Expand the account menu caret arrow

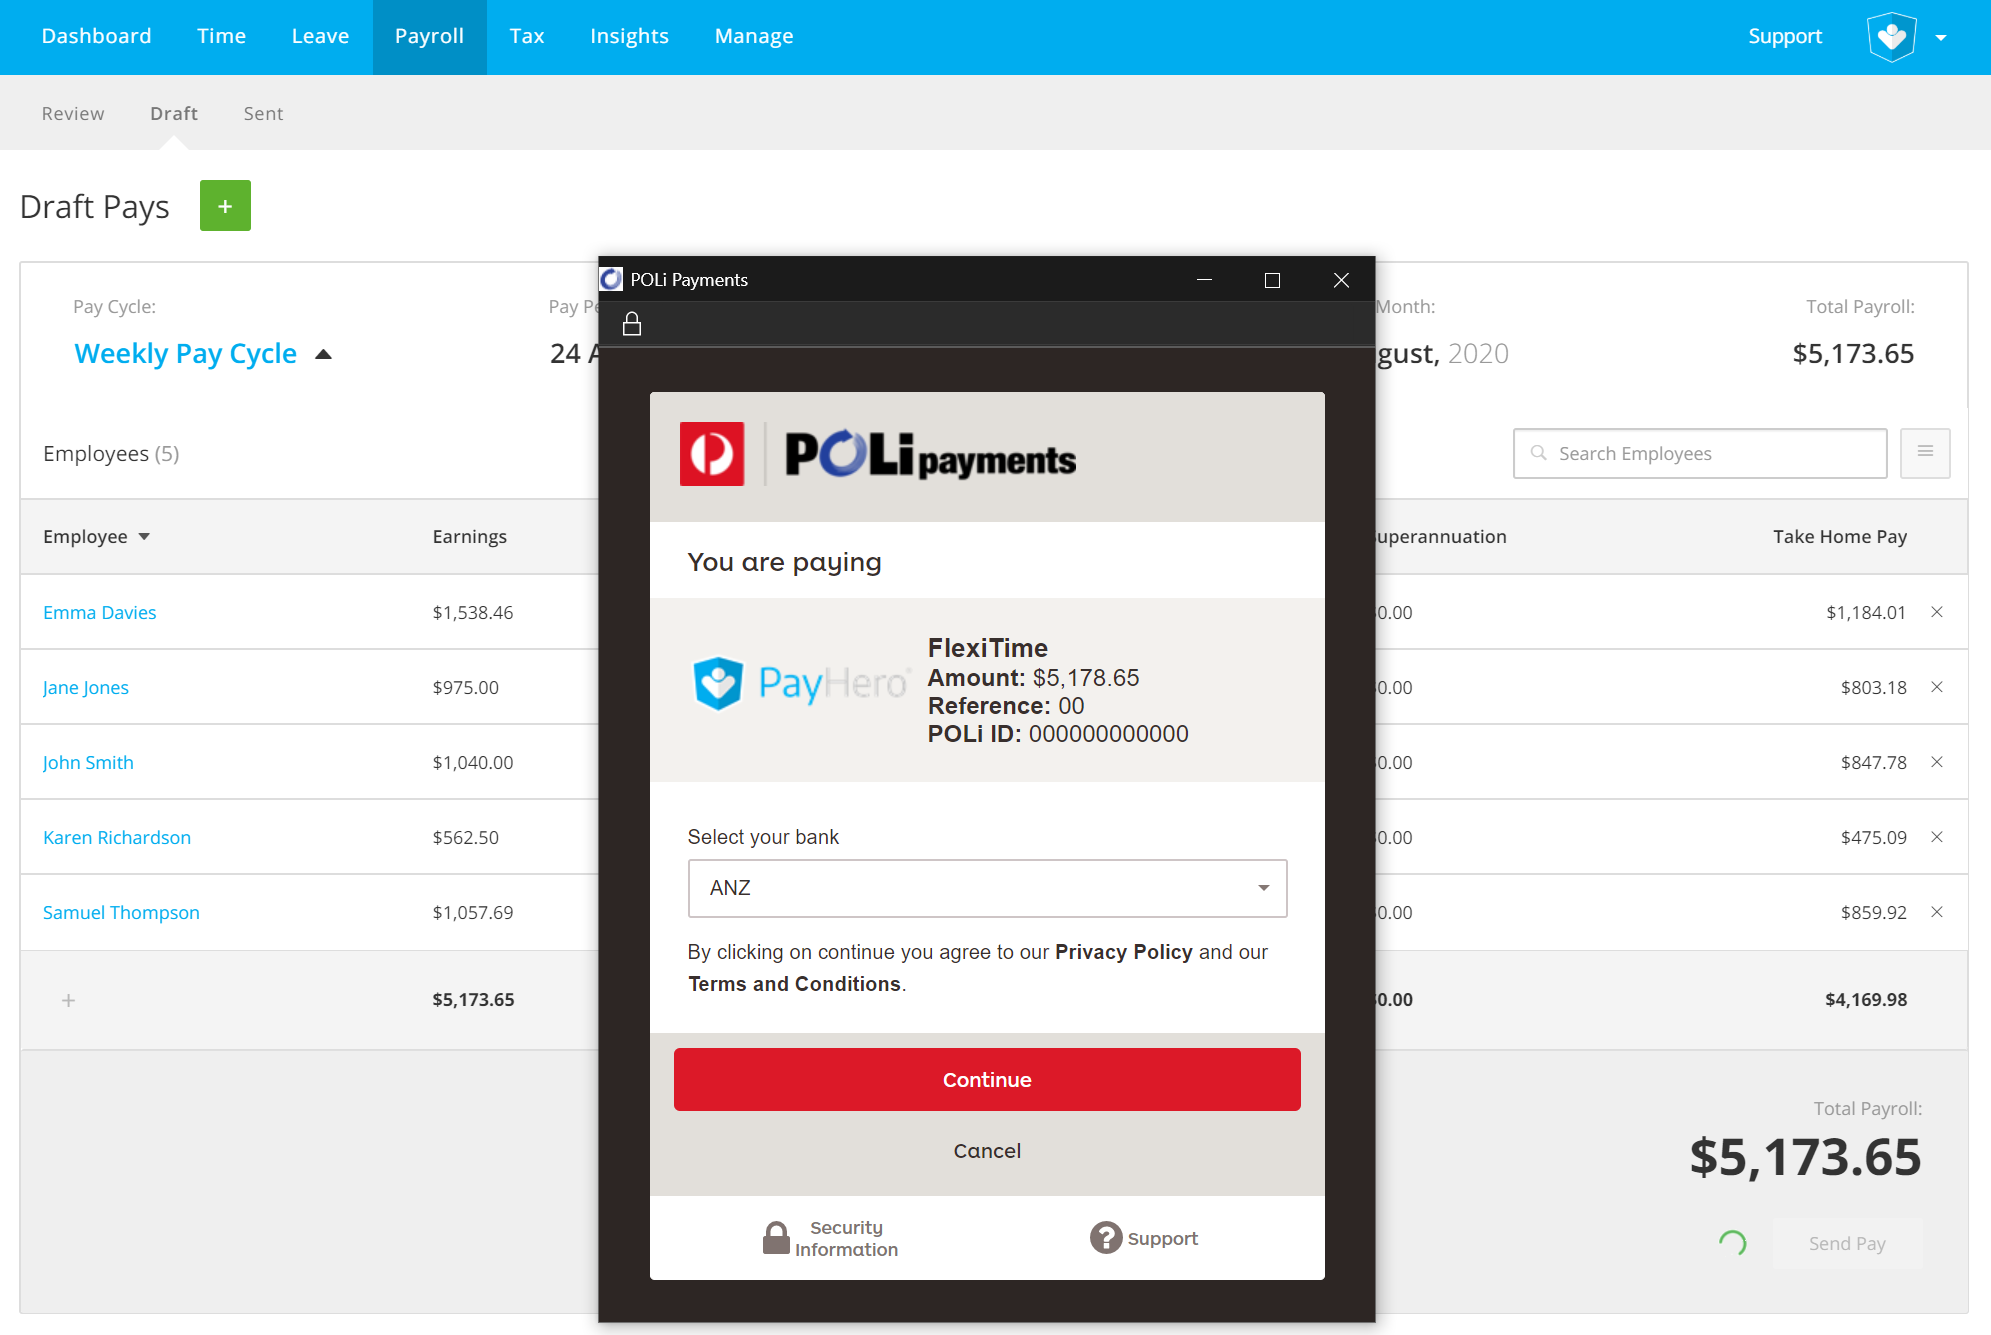click(1940, 38)
